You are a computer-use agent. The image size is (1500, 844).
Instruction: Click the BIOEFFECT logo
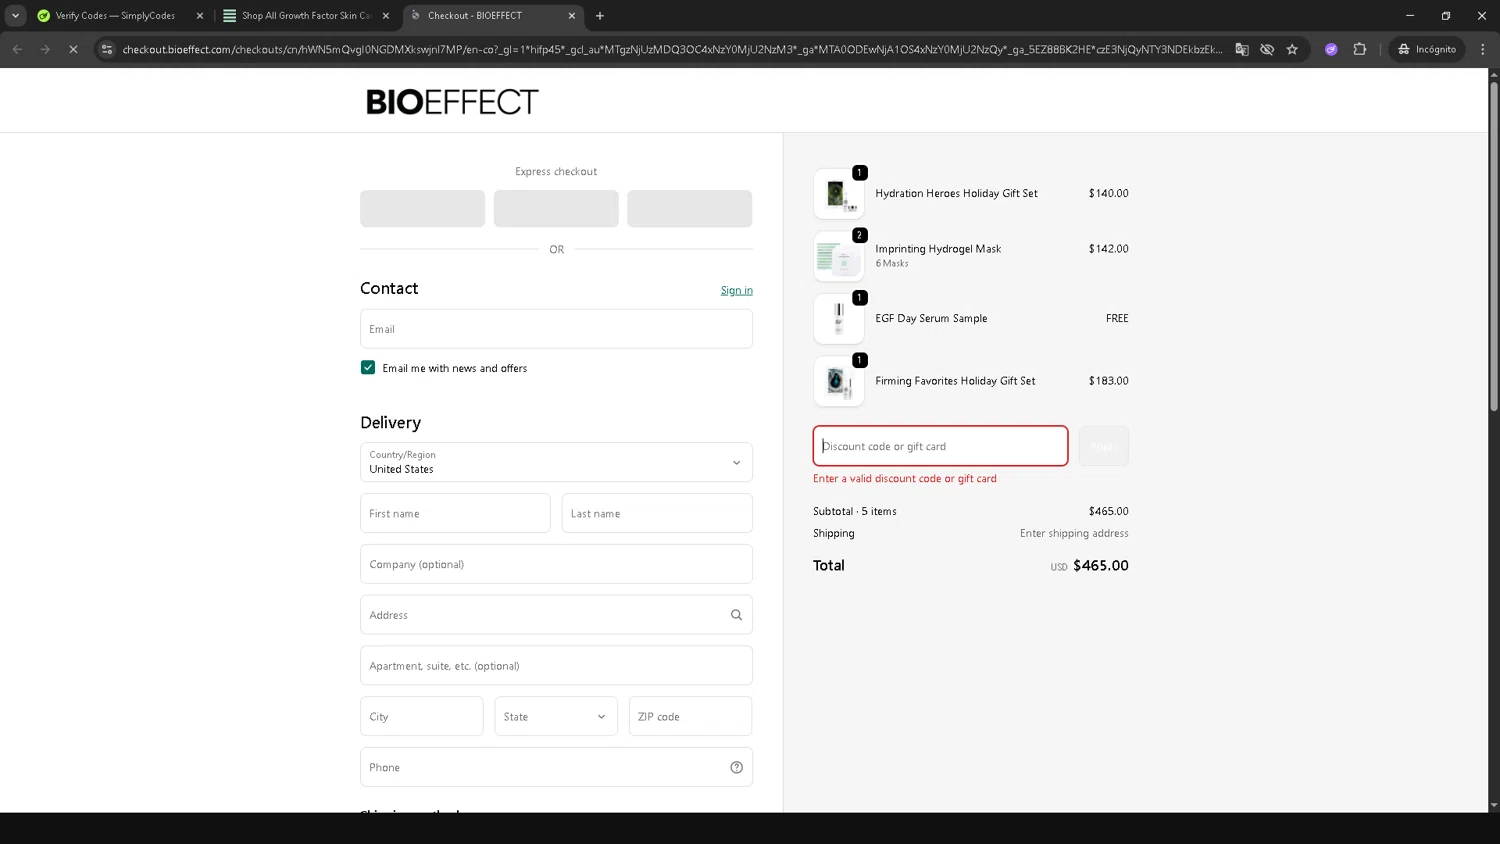[x=452, y=102]
